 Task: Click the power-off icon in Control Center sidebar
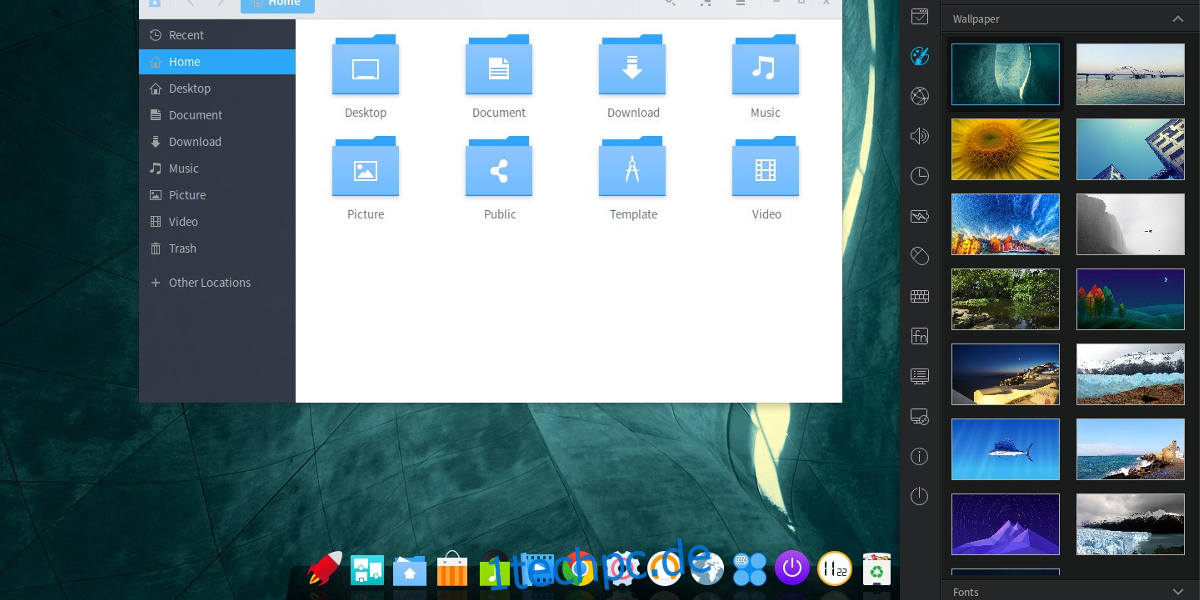pos(920,496)
